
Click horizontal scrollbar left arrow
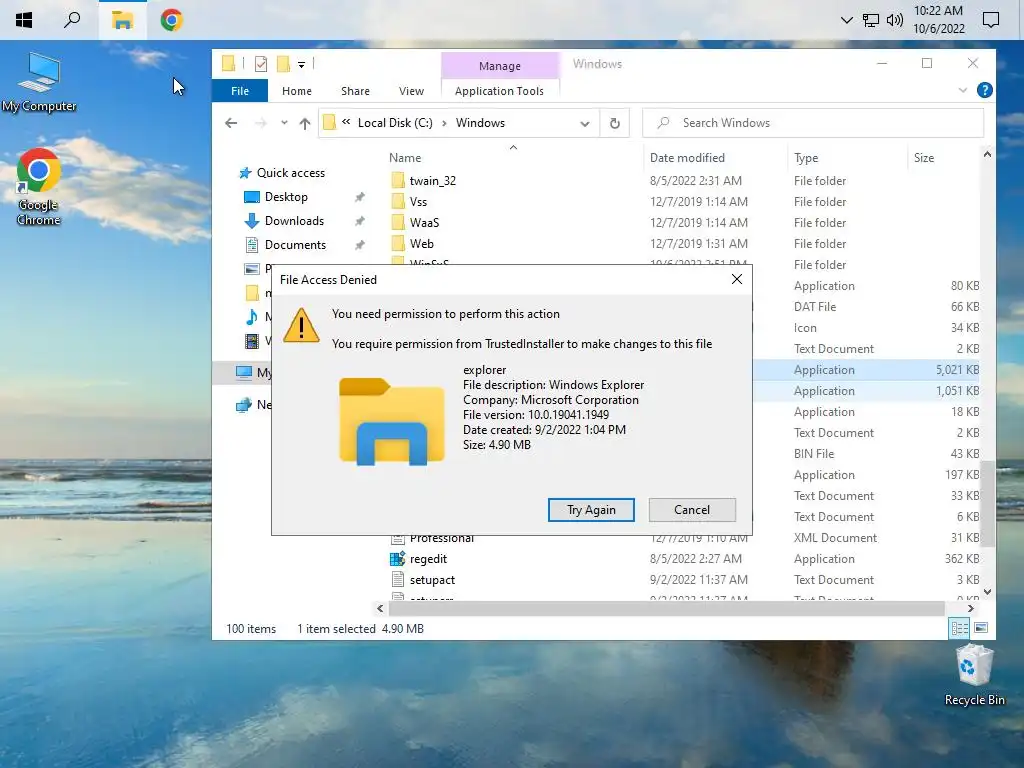pyautogui.click(x=380, y=609)
